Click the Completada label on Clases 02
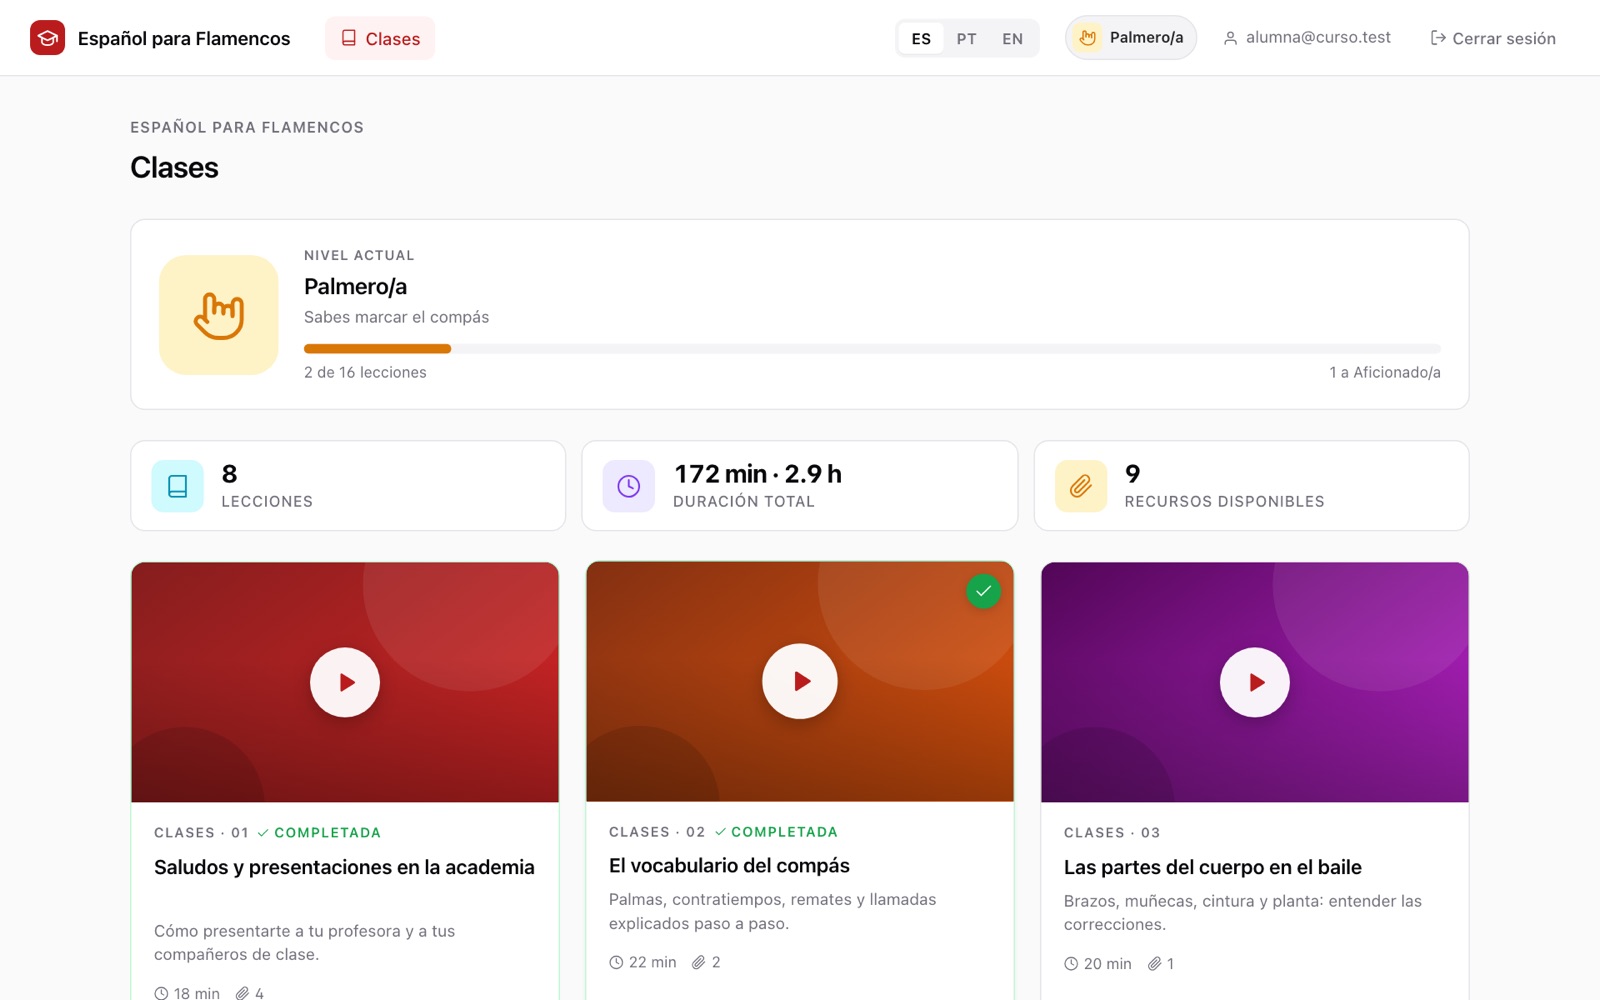This screenshot has height=1000, width=1600. coord(776,832)
